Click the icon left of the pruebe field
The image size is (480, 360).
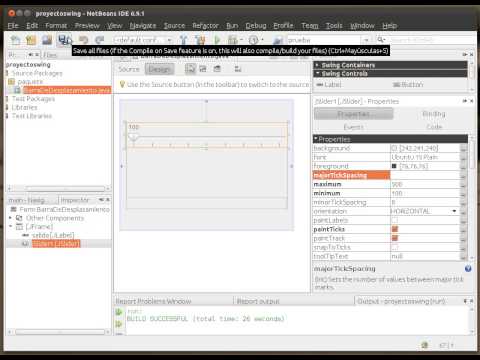pos(278,40)
